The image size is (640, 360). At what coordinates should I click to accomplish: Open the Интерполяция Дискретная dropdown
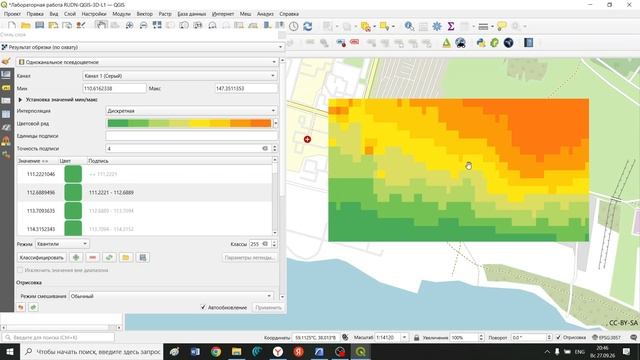[x=191, y=111]
